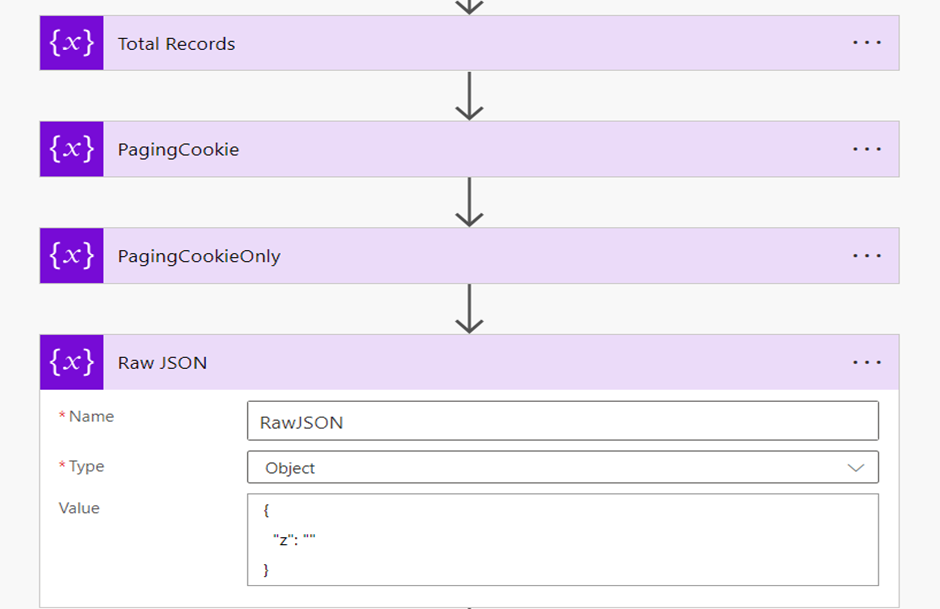This screenshot has width=940, height=609.
Task: Open the Type dropdown showing Object
Action: tap(550, 467)
